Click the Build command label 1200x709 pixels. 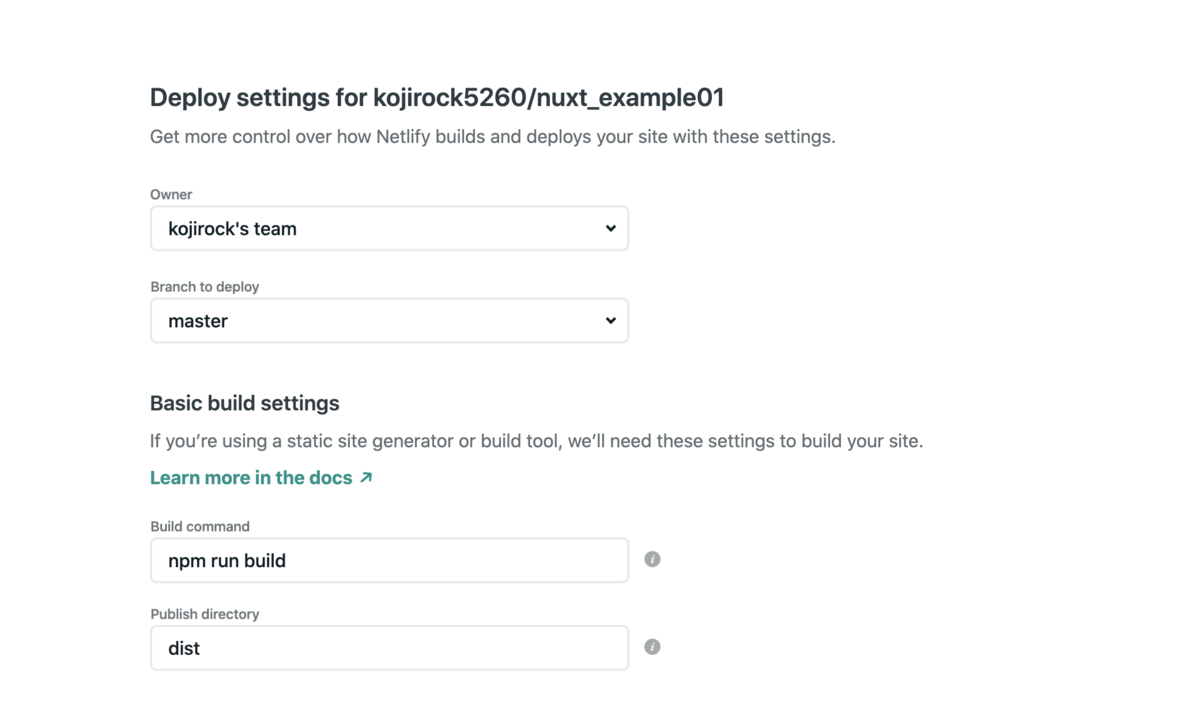(x=200, y=526)
